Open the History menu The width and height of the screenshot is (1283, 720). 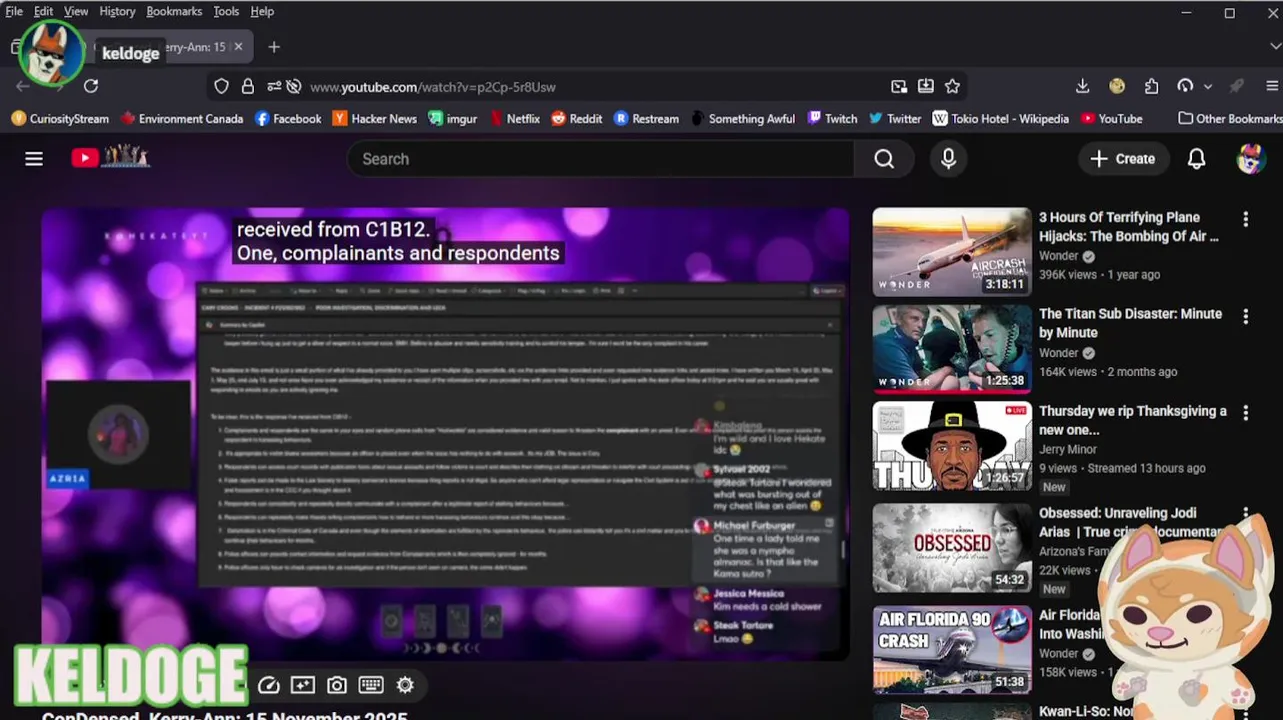(117, 11)
